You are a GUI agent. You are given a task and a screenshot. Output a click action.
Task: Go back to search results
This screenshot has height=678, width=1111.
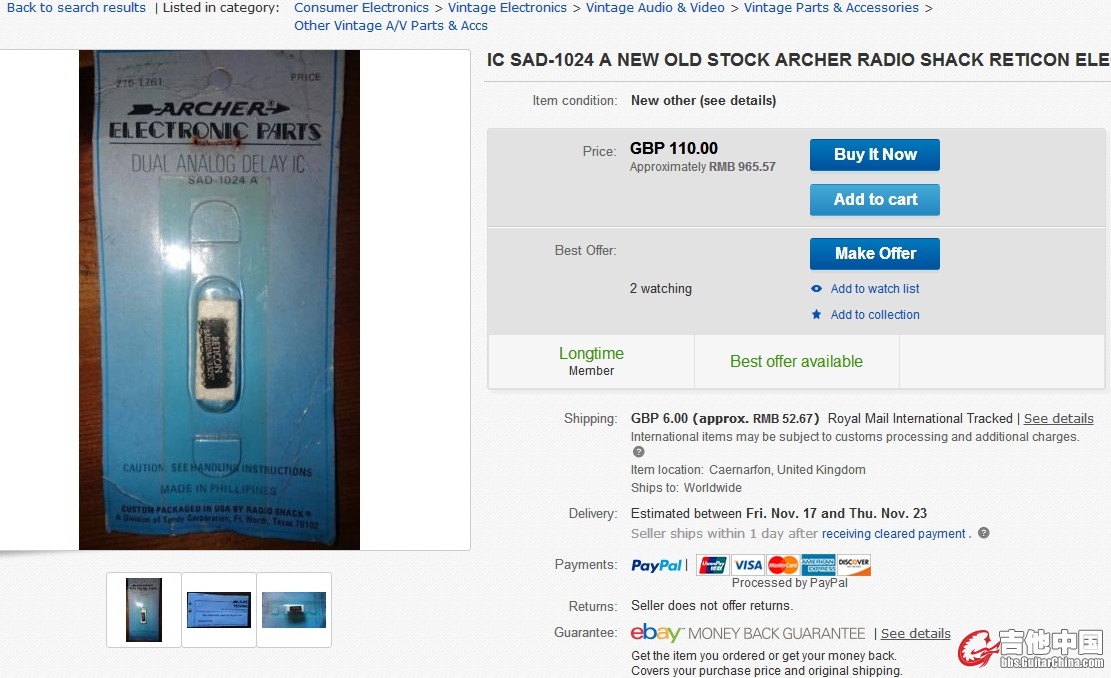pos(76,8)
